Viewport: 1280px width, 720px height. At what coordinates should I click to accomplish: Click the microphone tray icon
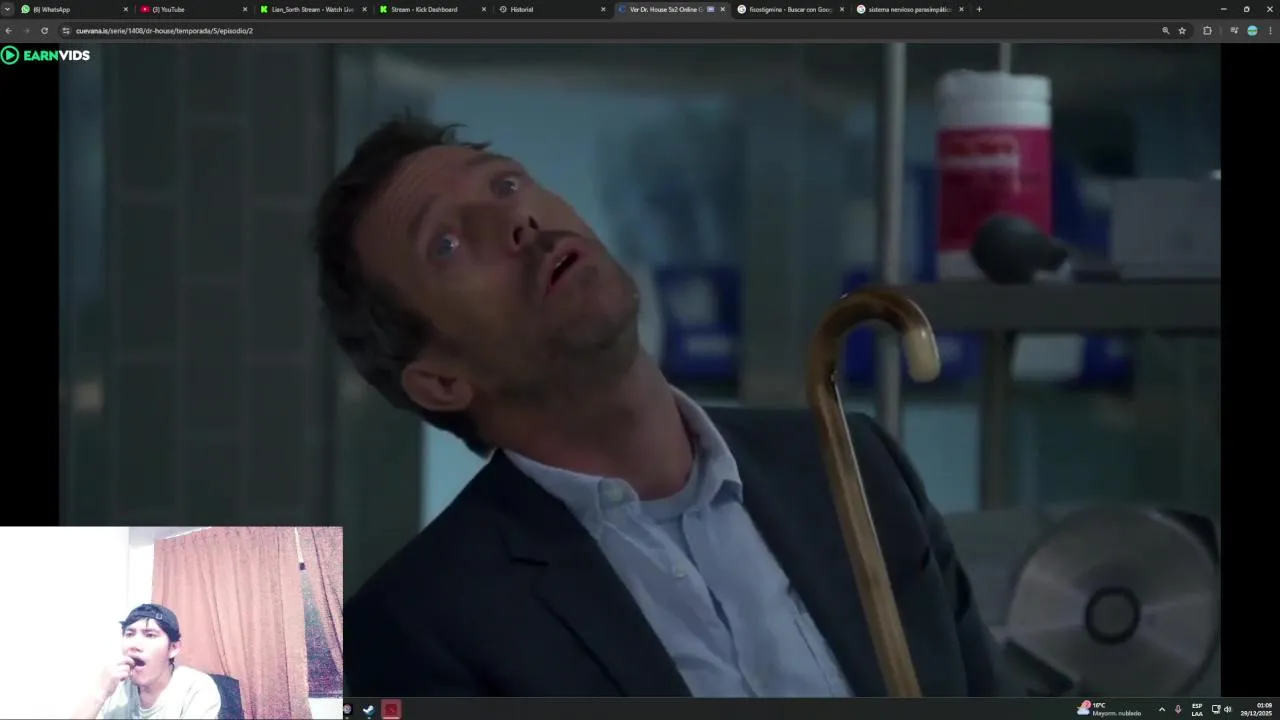(x=1178, y=709)
